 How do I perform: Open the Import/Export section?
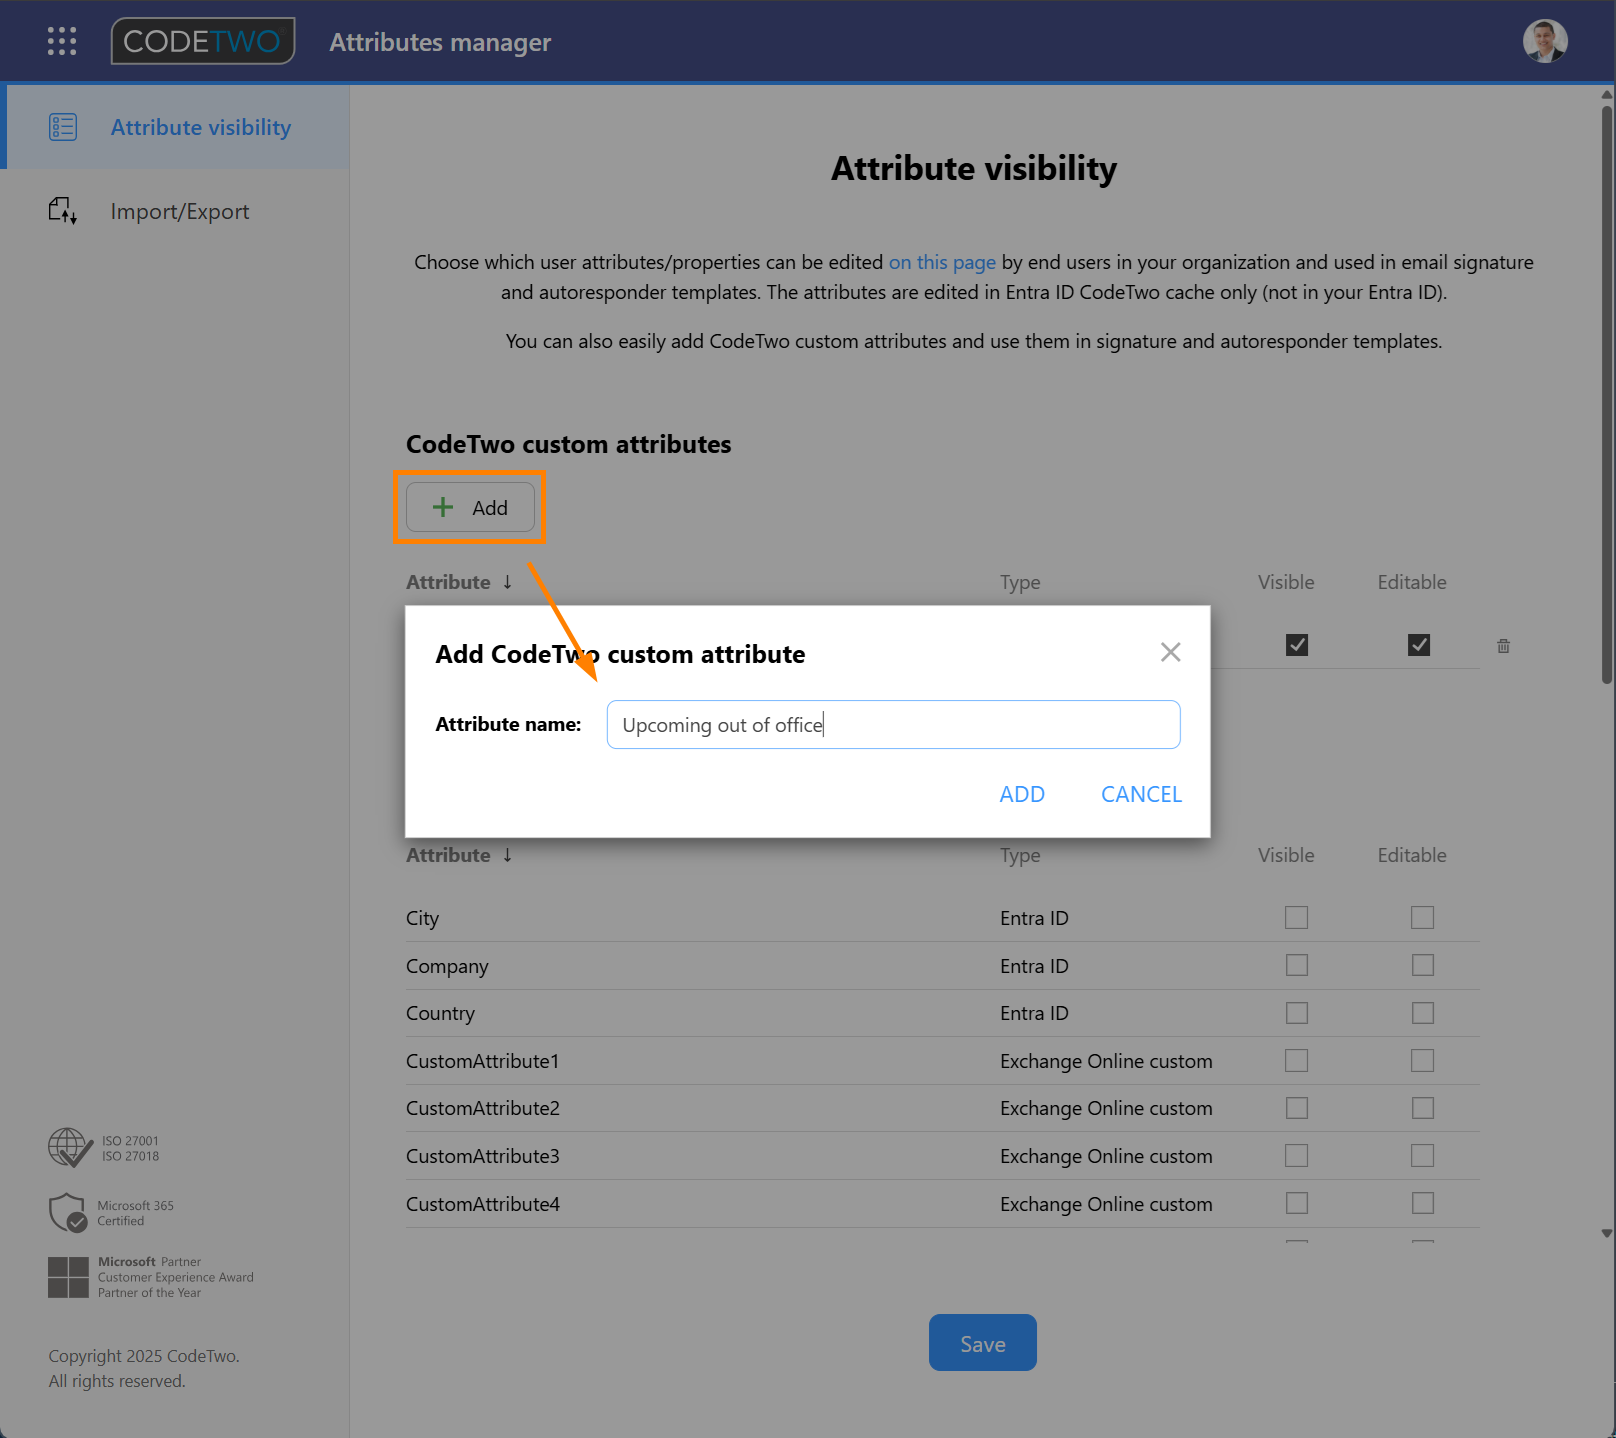(180, 211)
